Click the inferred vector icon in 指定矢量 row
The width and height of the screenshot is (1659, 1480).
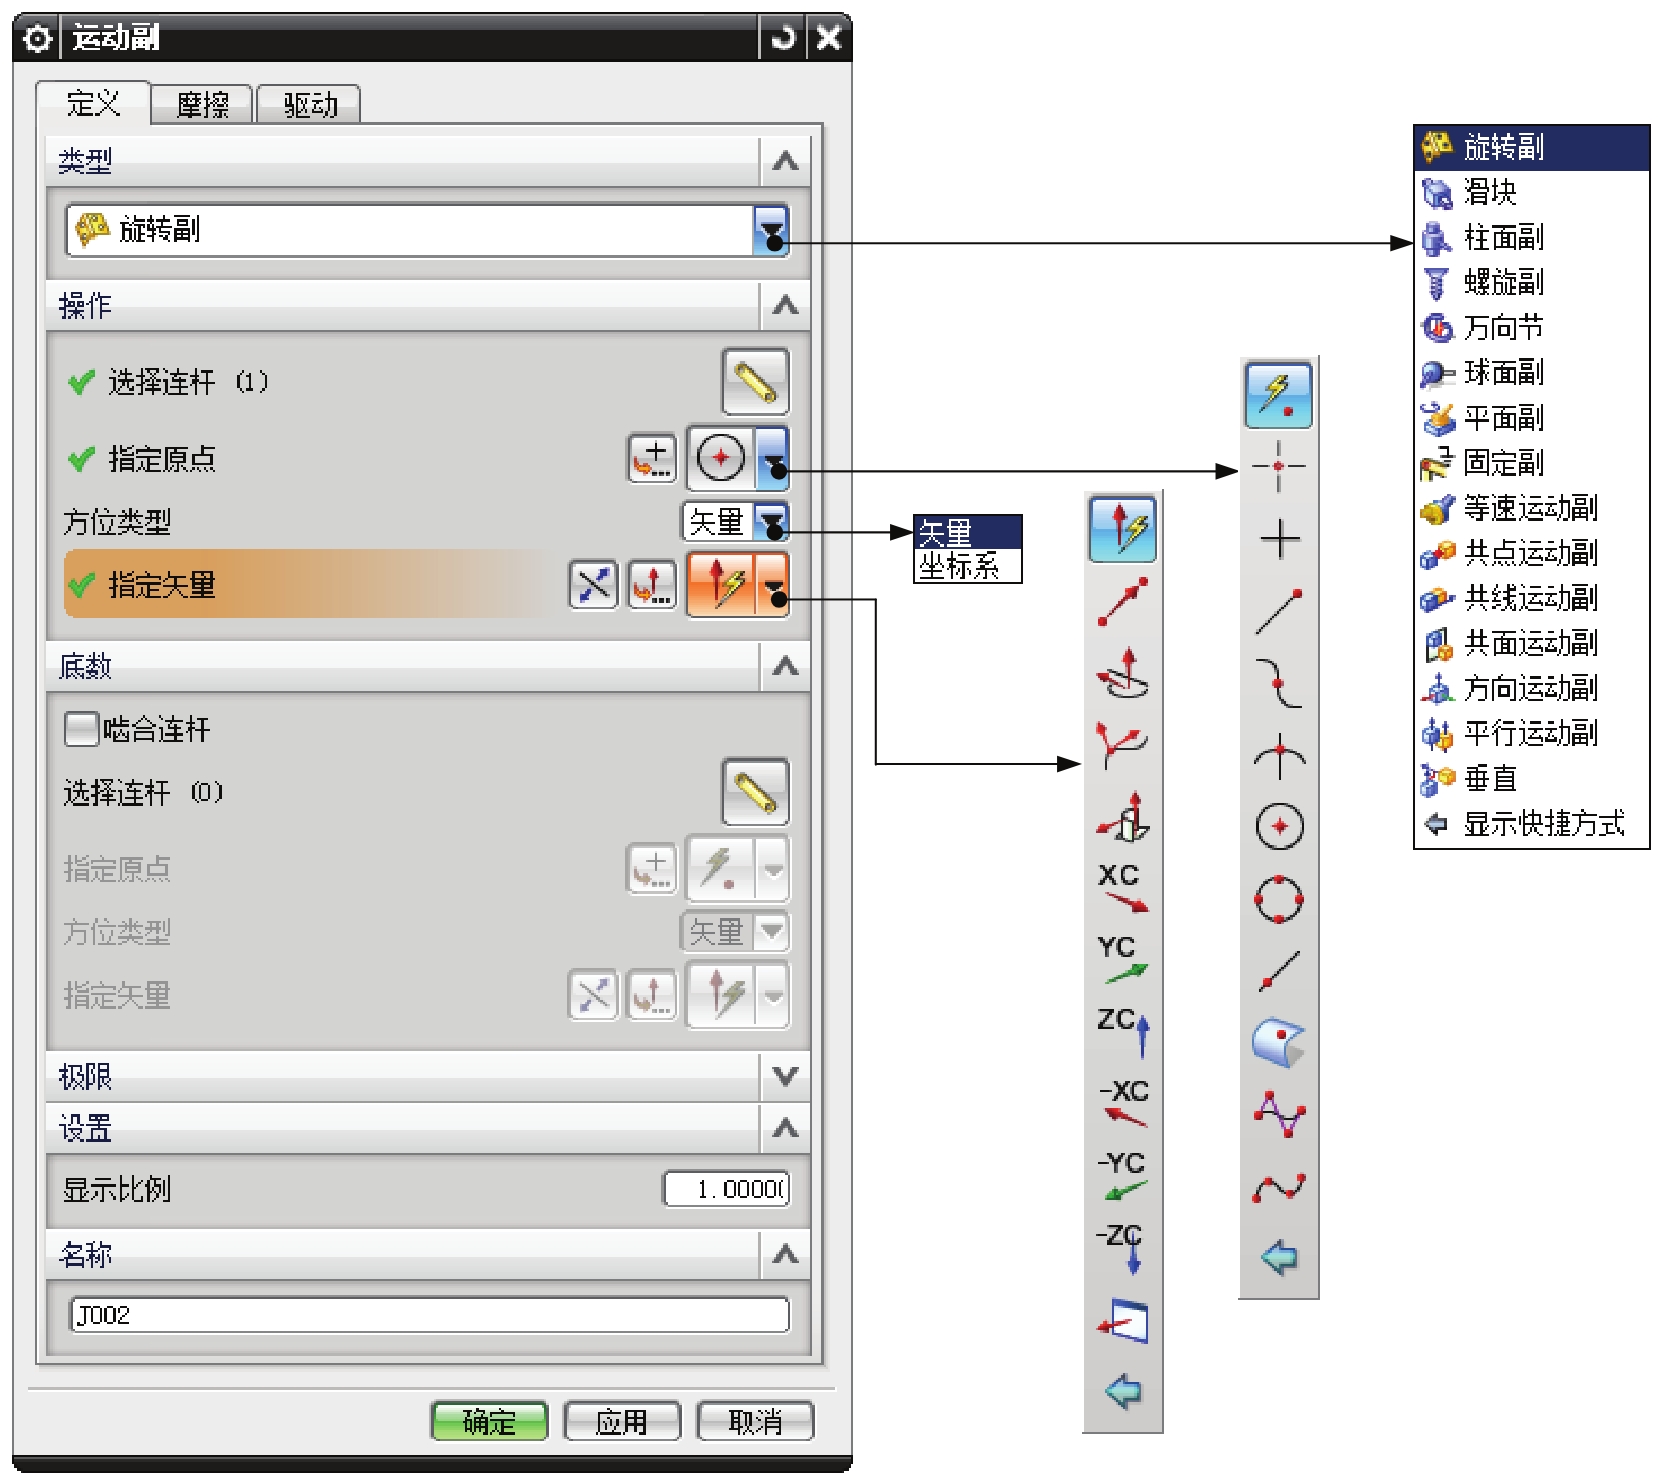[721, 585]
